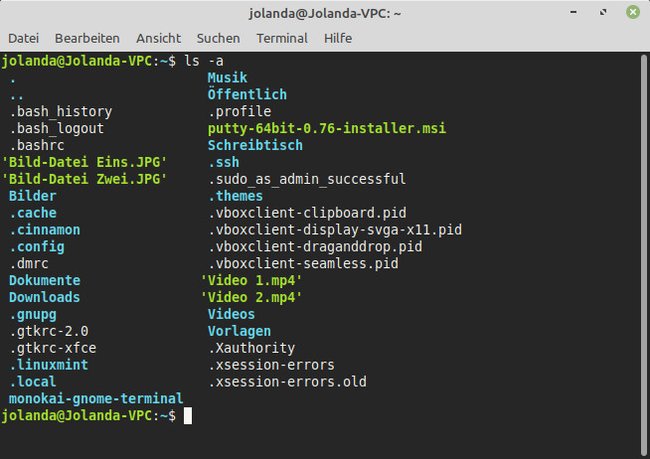This screenshot has height=459, width=650.
Task: Click the .sudo_as_admin_successful entry
Action: (307, 179)
